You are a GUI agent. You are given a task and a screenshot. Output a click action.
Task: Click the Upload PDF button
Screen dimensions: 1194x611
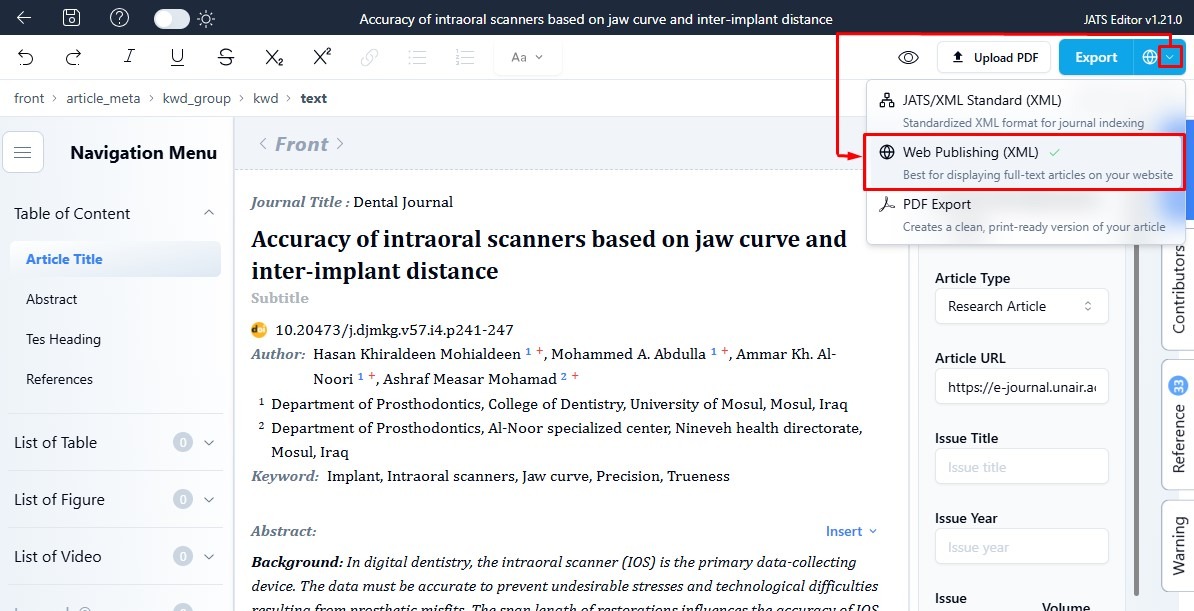tap(994, 57)
